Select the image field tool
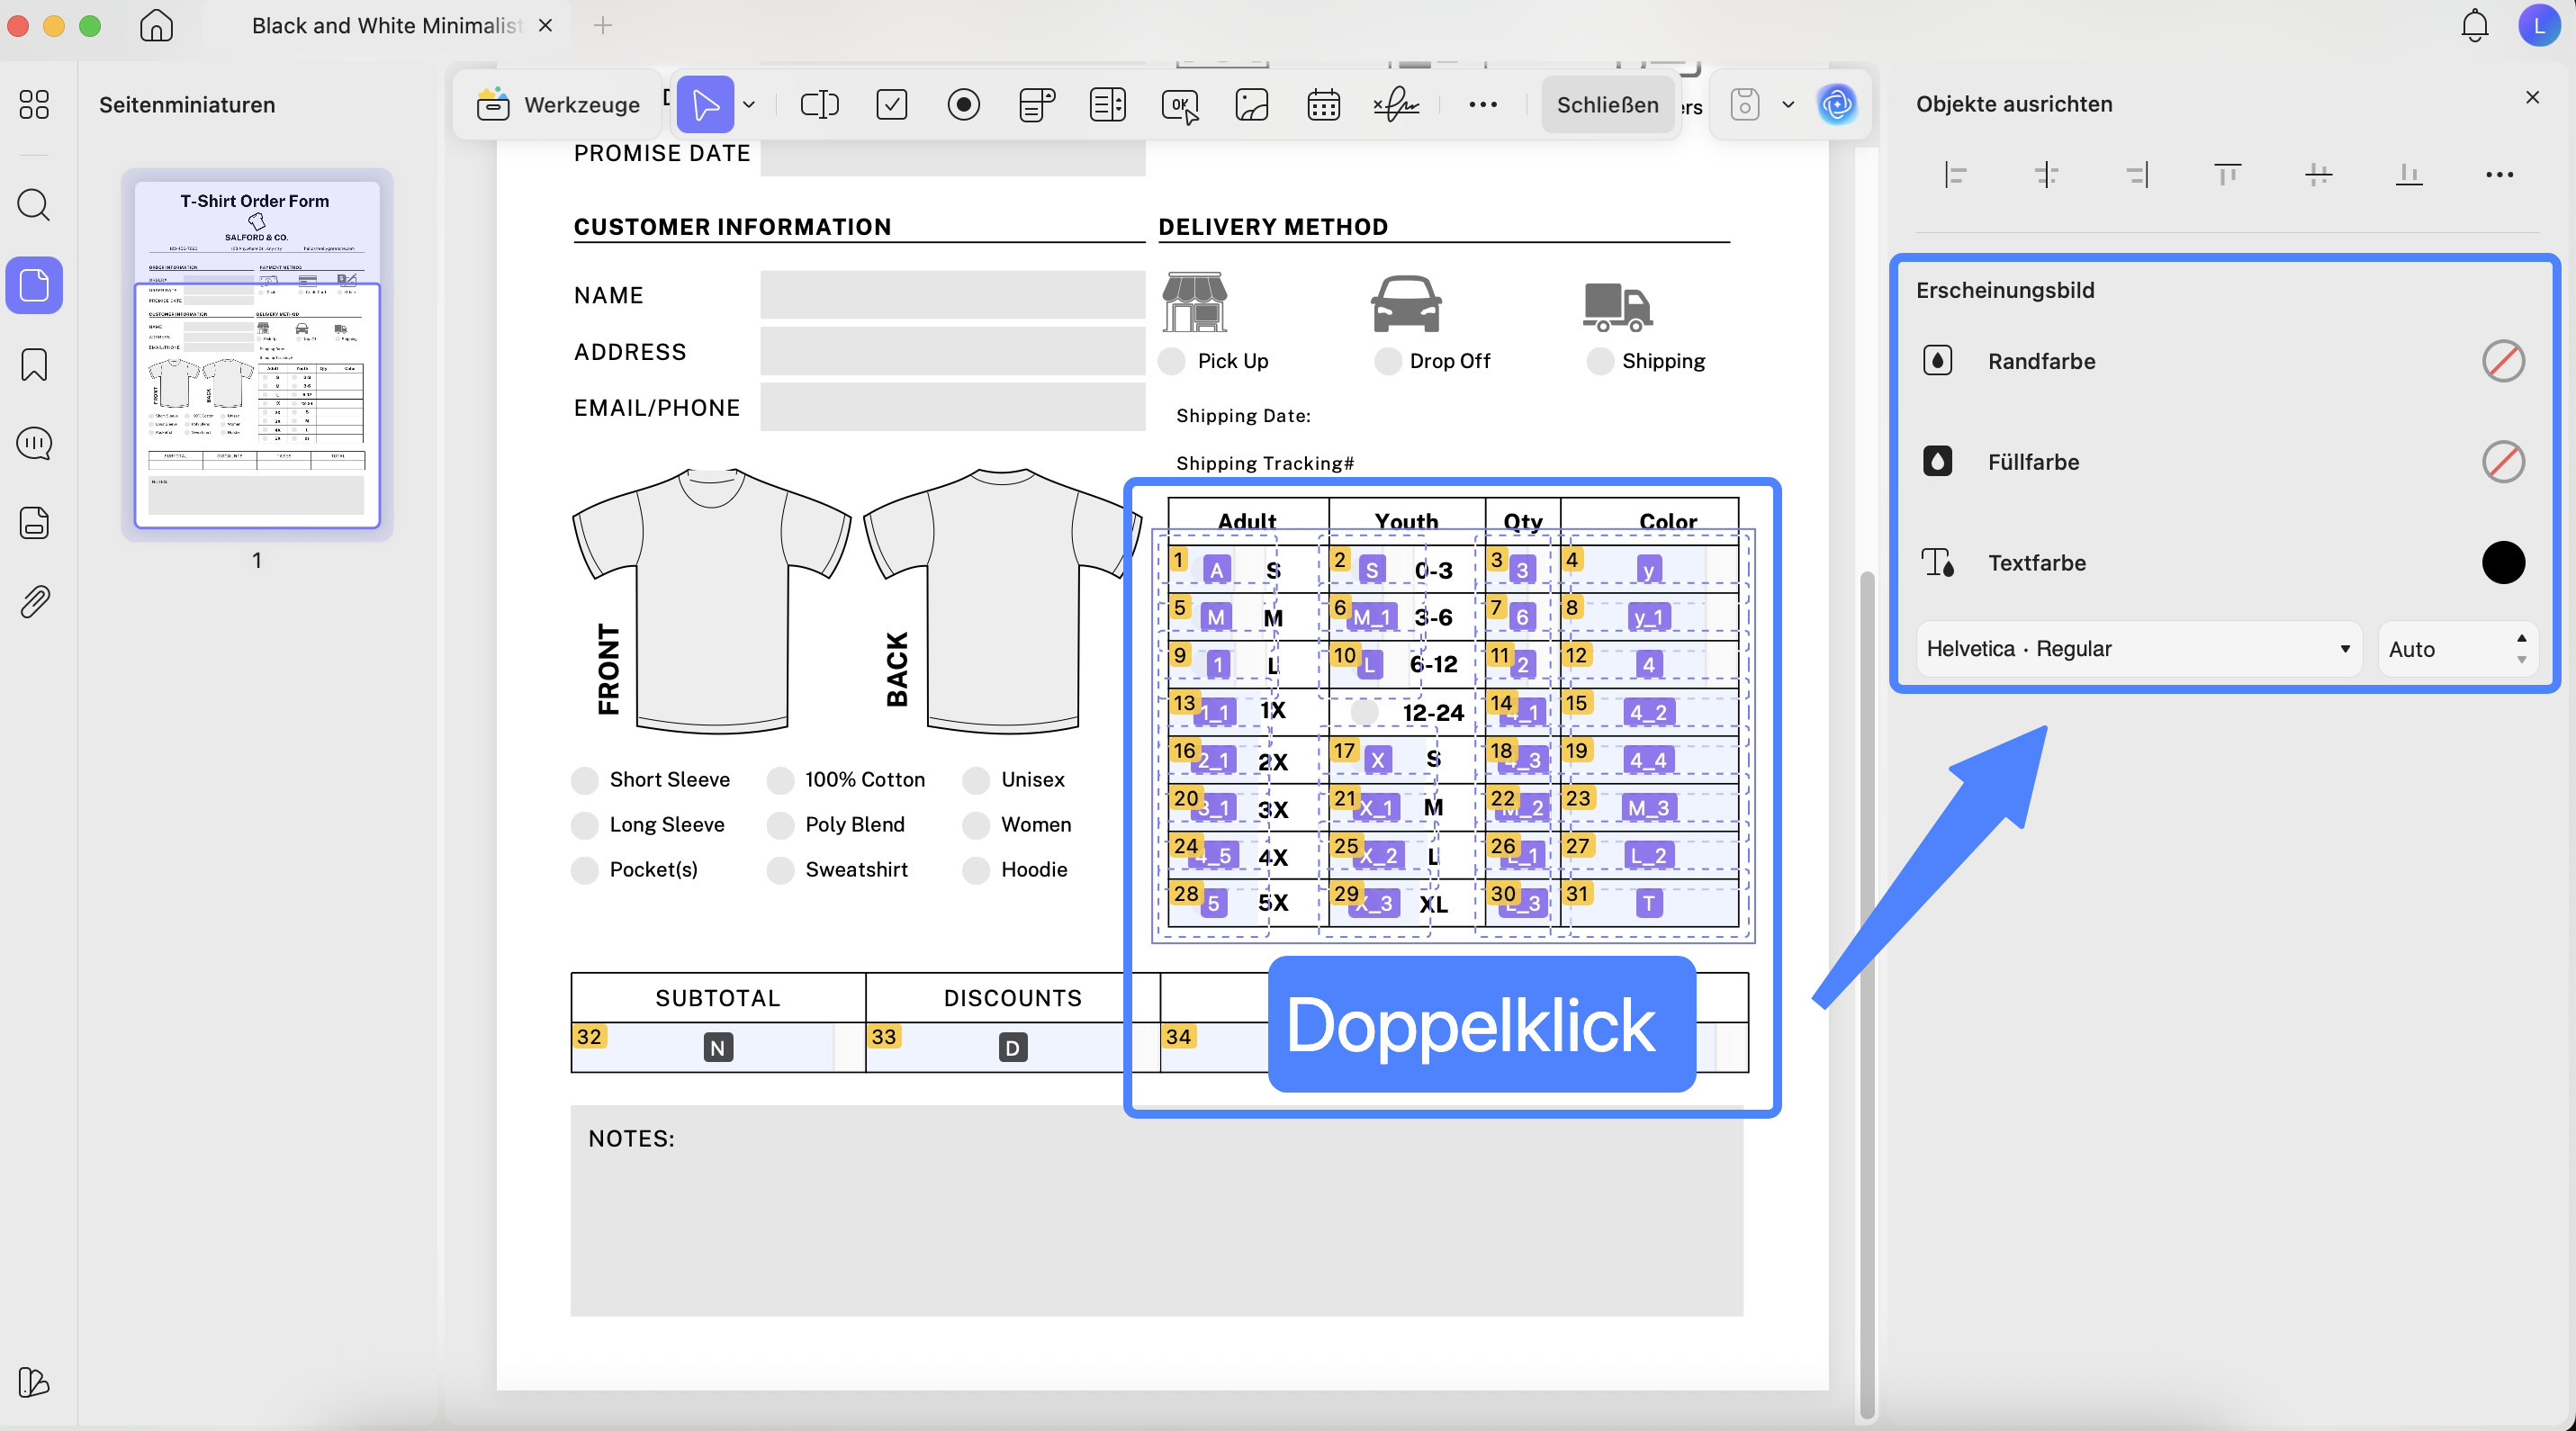Viewport: 2576px width, 1431px height. 1251,105
